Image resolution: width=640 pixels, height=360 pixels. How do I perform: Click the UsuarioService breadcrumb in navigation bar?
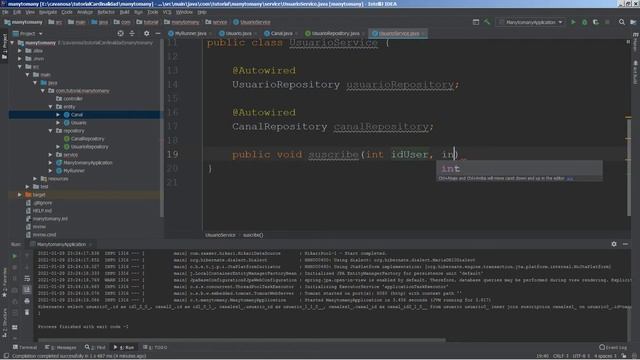252,22
